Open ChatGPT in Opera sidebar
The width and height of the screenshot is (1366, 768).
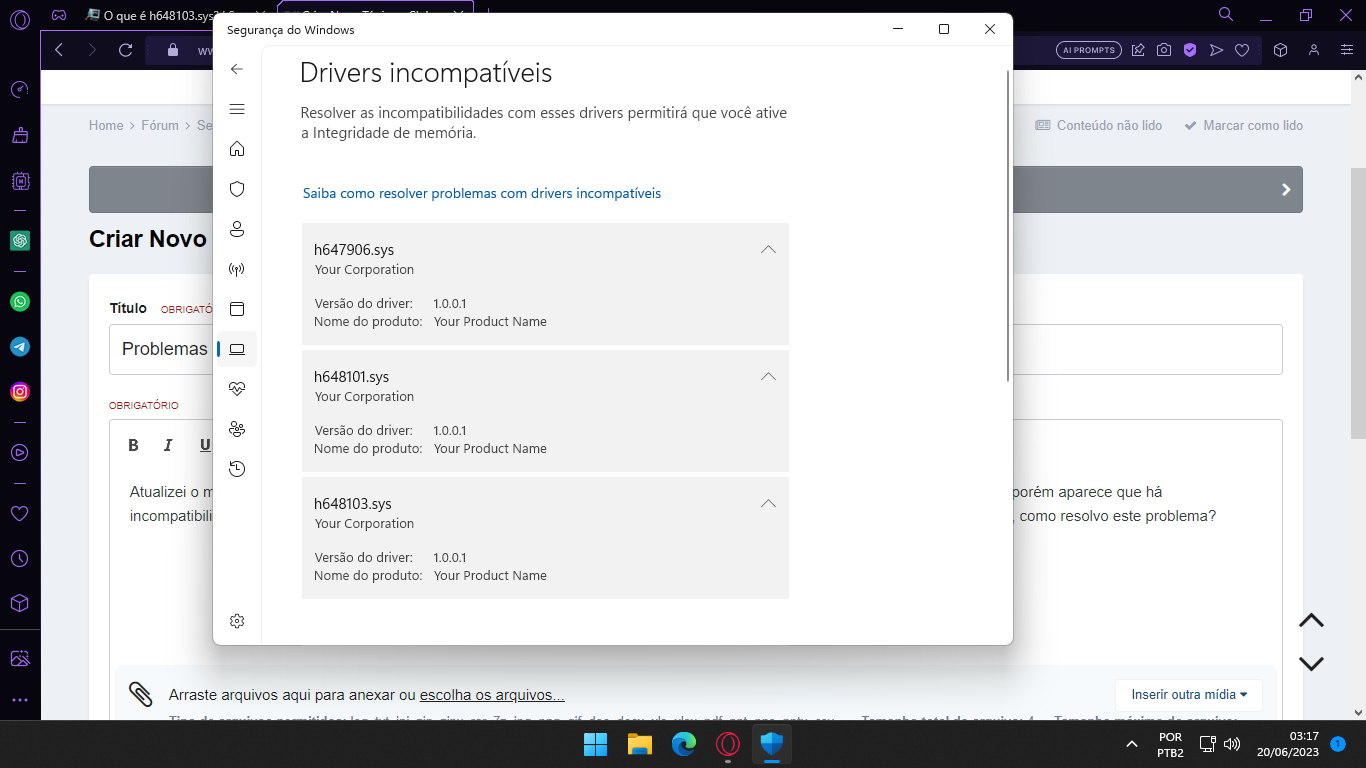[x=20, y=241]
